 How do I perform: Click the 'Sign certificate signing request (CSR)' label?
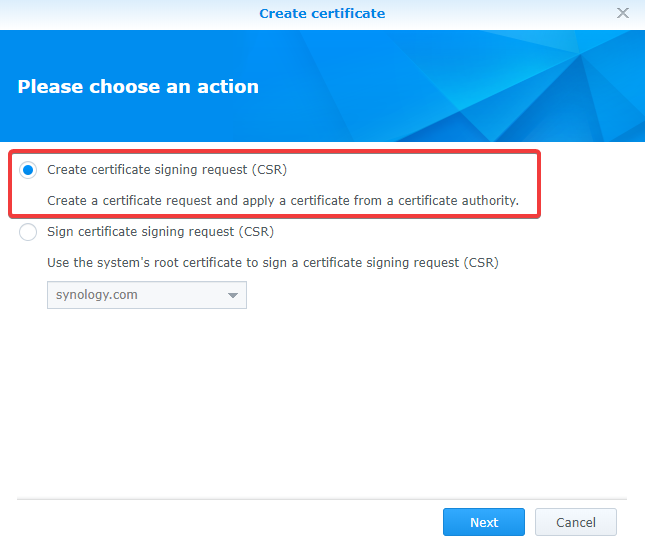(x=160, y=232)
